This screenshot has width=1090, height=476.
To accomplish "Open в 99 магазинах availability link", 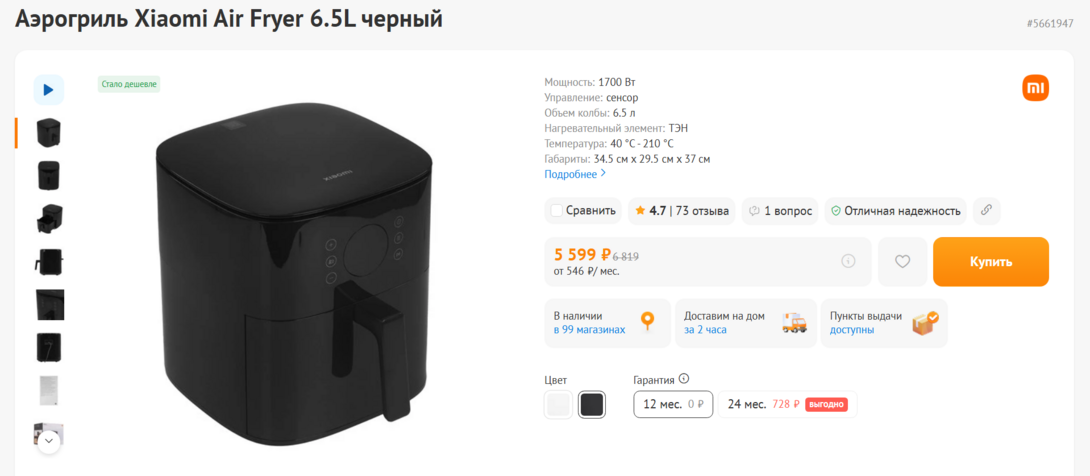I will pyautogui.click(x=589, y=330).
